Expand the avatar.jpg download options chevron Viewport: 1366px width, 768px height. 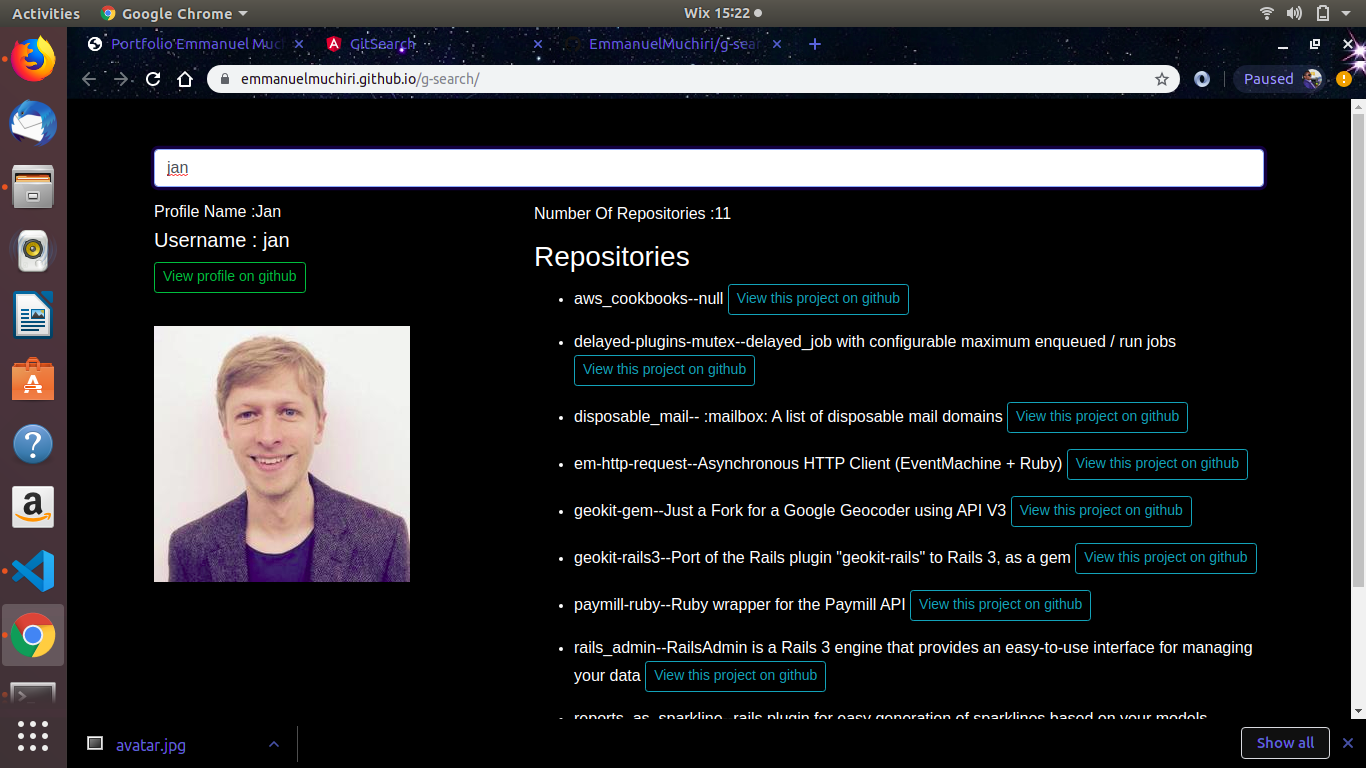pyautogui.click(x=273, y=744)
